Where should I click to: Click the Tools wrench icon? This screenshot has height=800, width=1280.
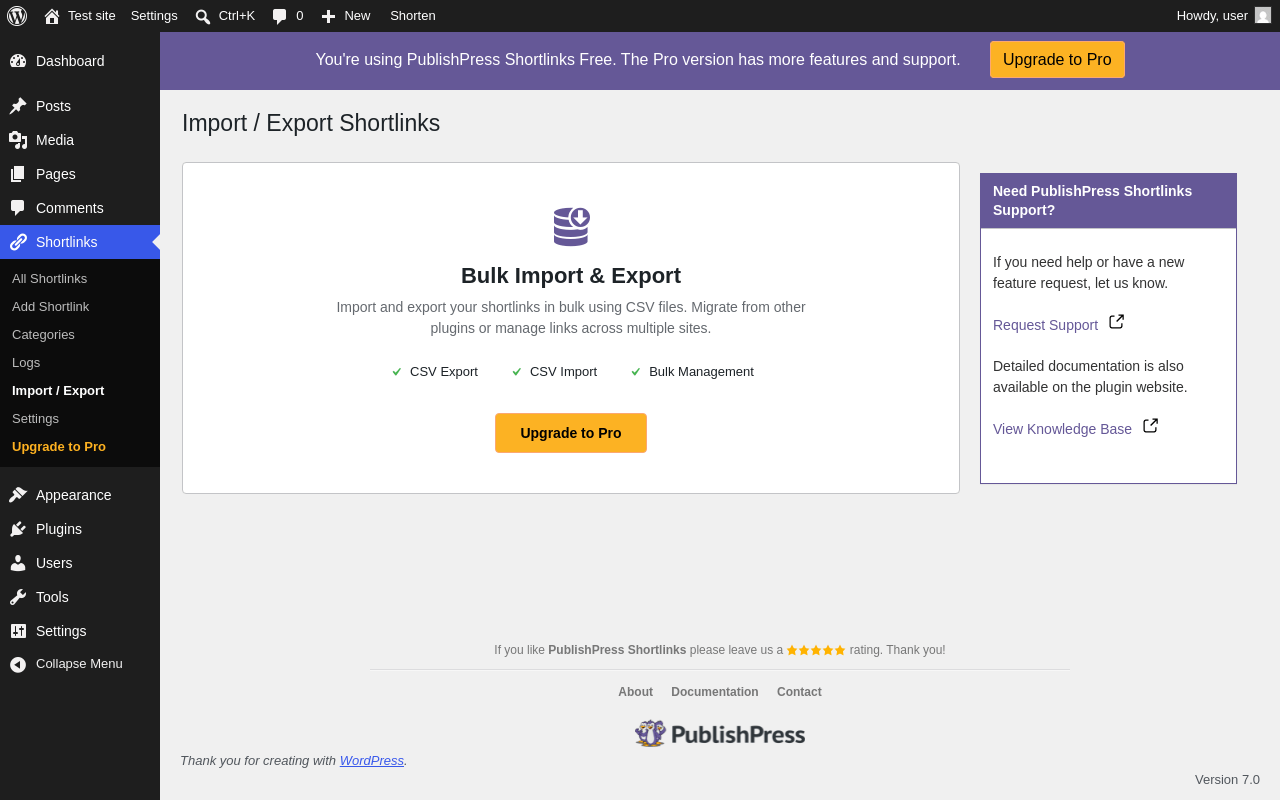[x=18, y=597]
